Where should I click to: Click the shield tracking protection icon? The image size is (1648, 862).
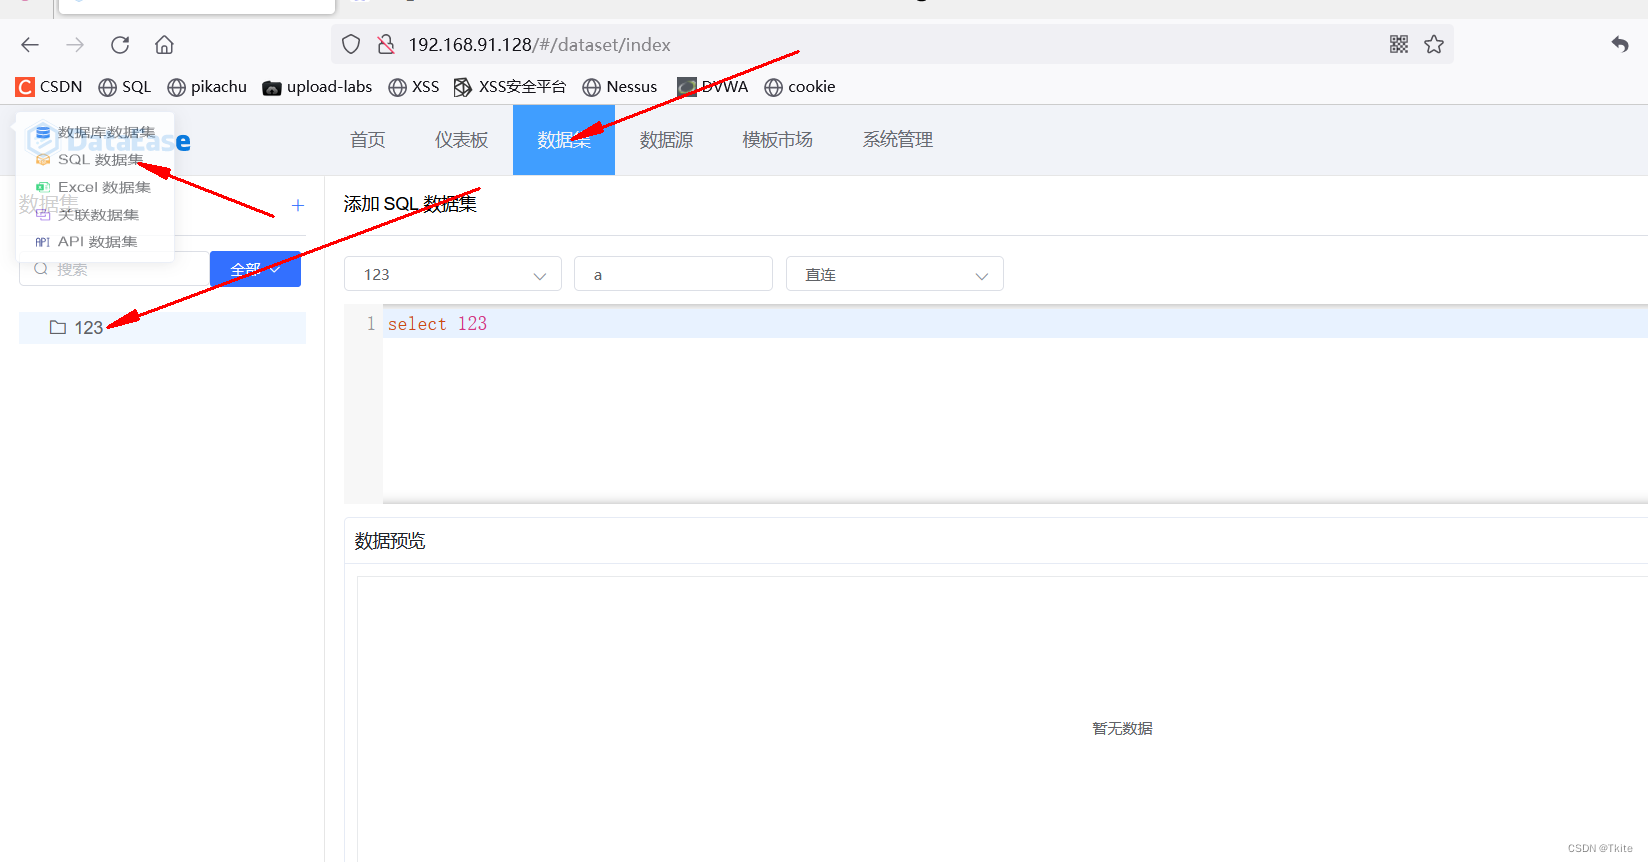351,45
